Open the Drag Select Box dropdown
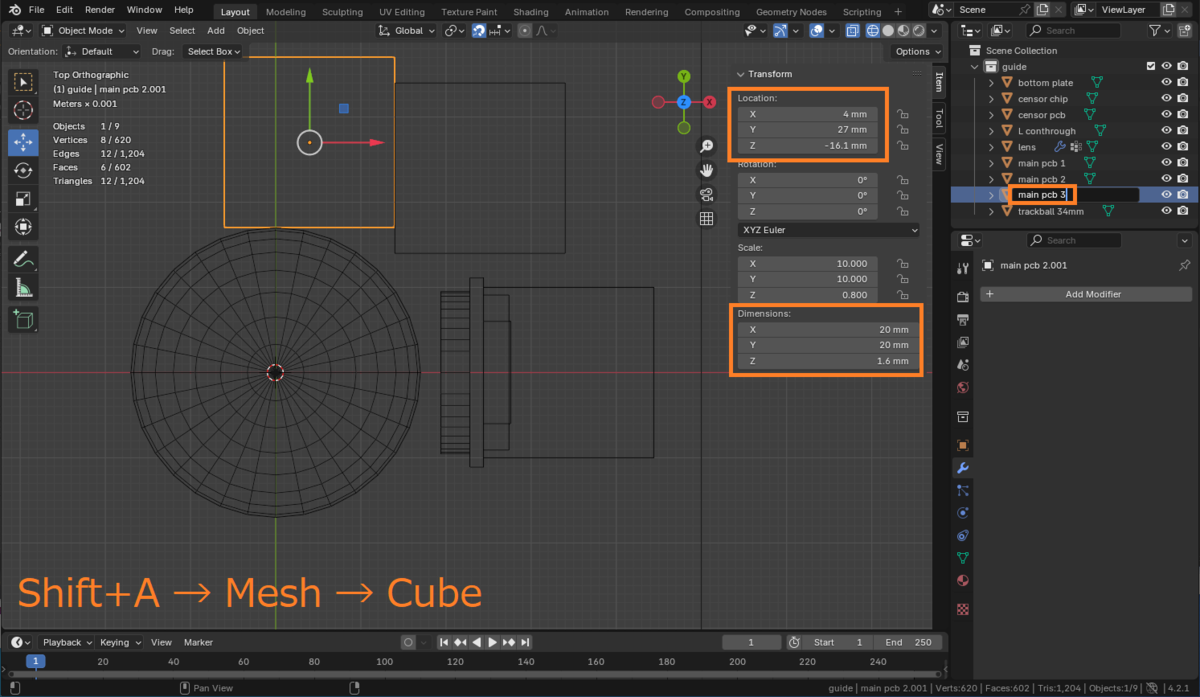1200x697 pixels. coord(213,51)
